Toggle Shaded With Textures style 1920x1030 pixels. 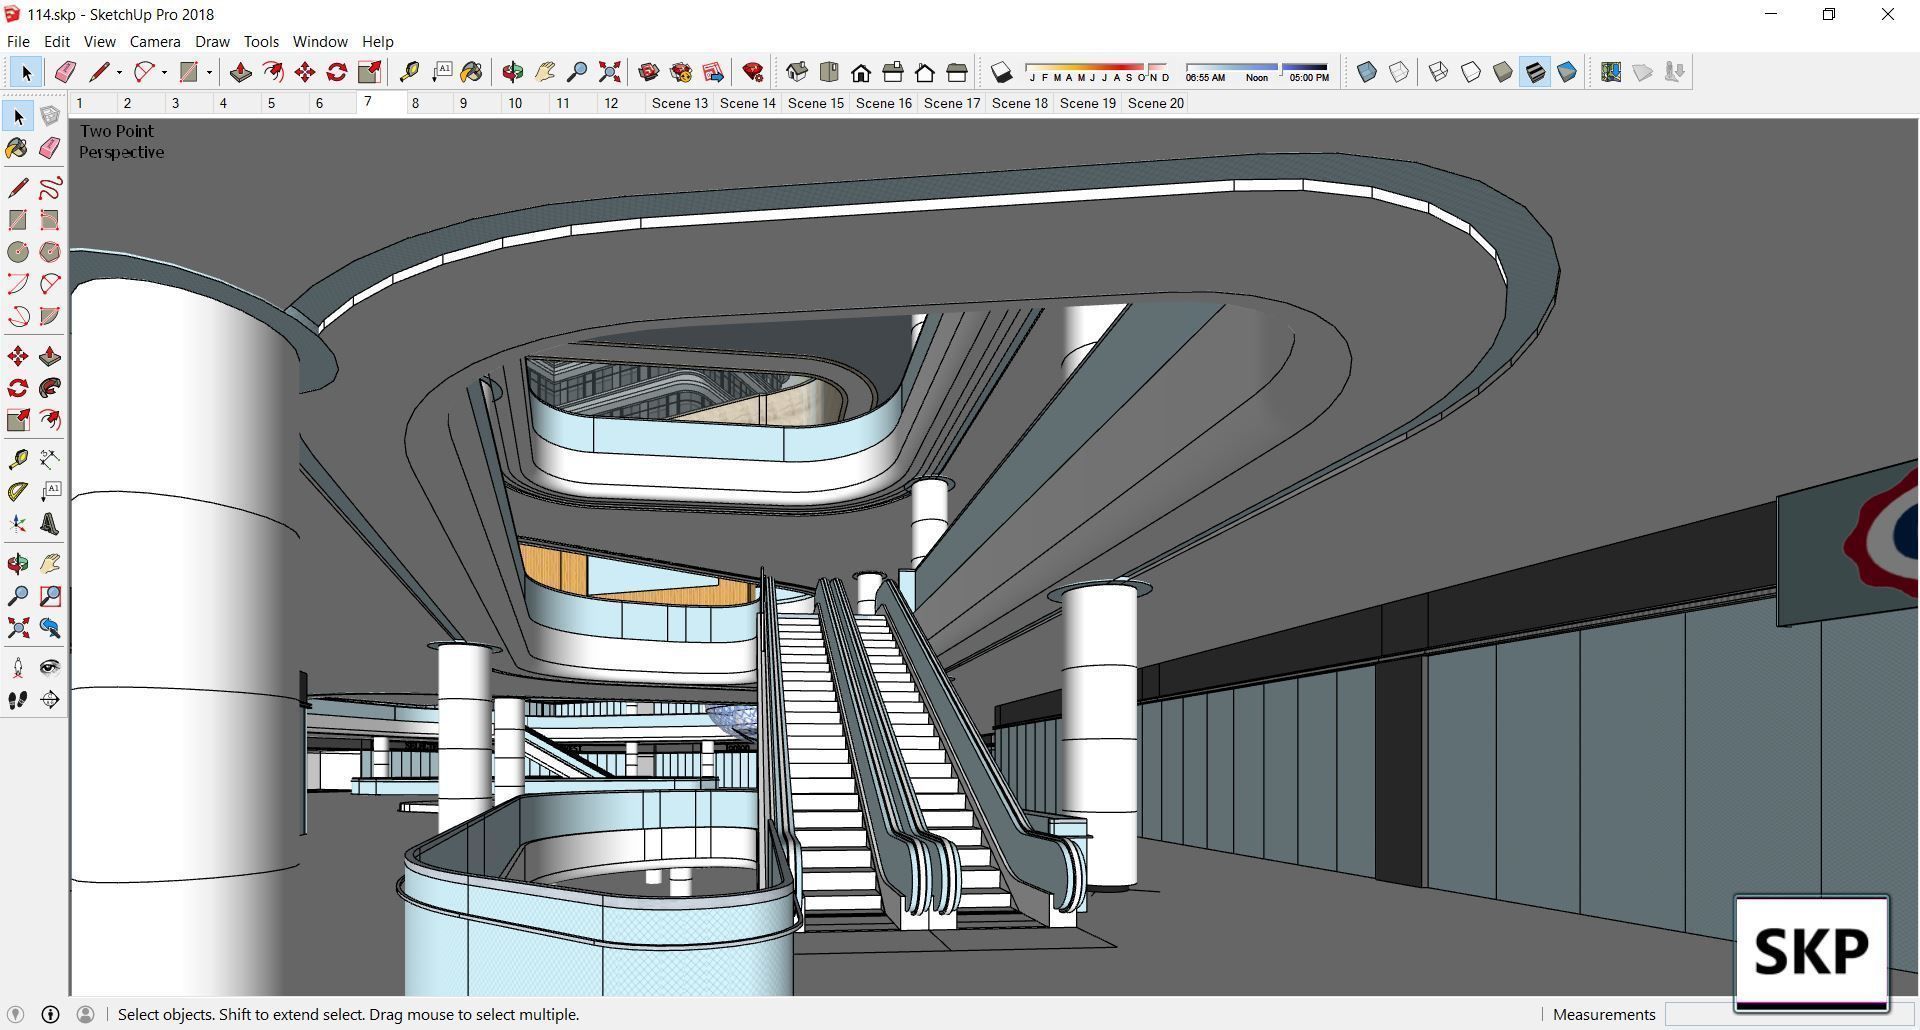point(1534,72)
